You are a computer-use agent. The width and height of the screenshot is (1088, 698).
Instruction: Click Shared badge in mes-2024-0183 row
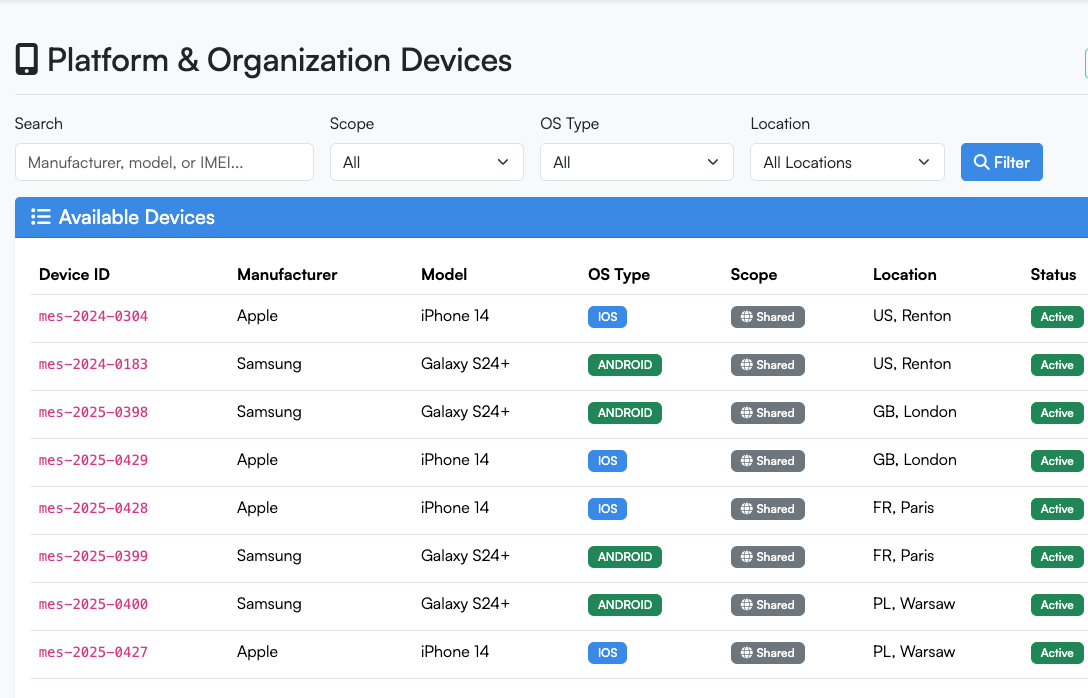coord(767,365)
